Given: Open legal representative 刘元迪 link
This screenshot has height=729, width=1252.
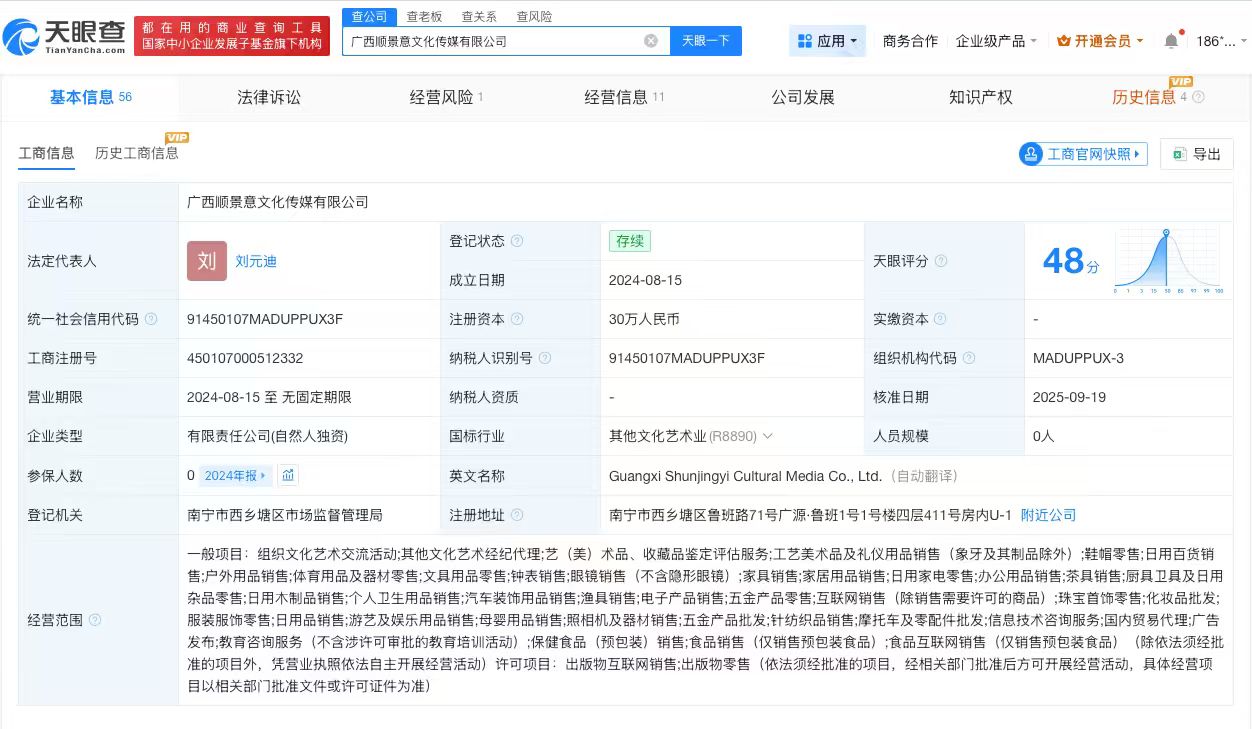Looking at the screenshot, I should (256, 261).
